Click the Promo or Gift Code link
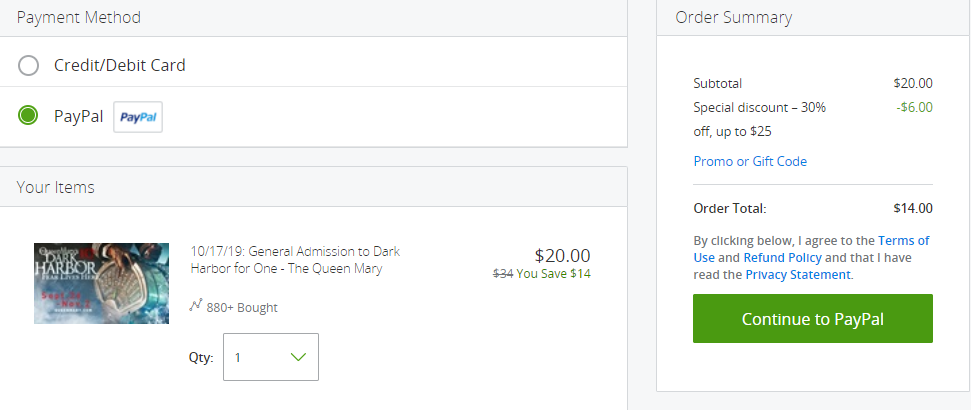Screen dimensions: 971x410 [x=750, y=162]
